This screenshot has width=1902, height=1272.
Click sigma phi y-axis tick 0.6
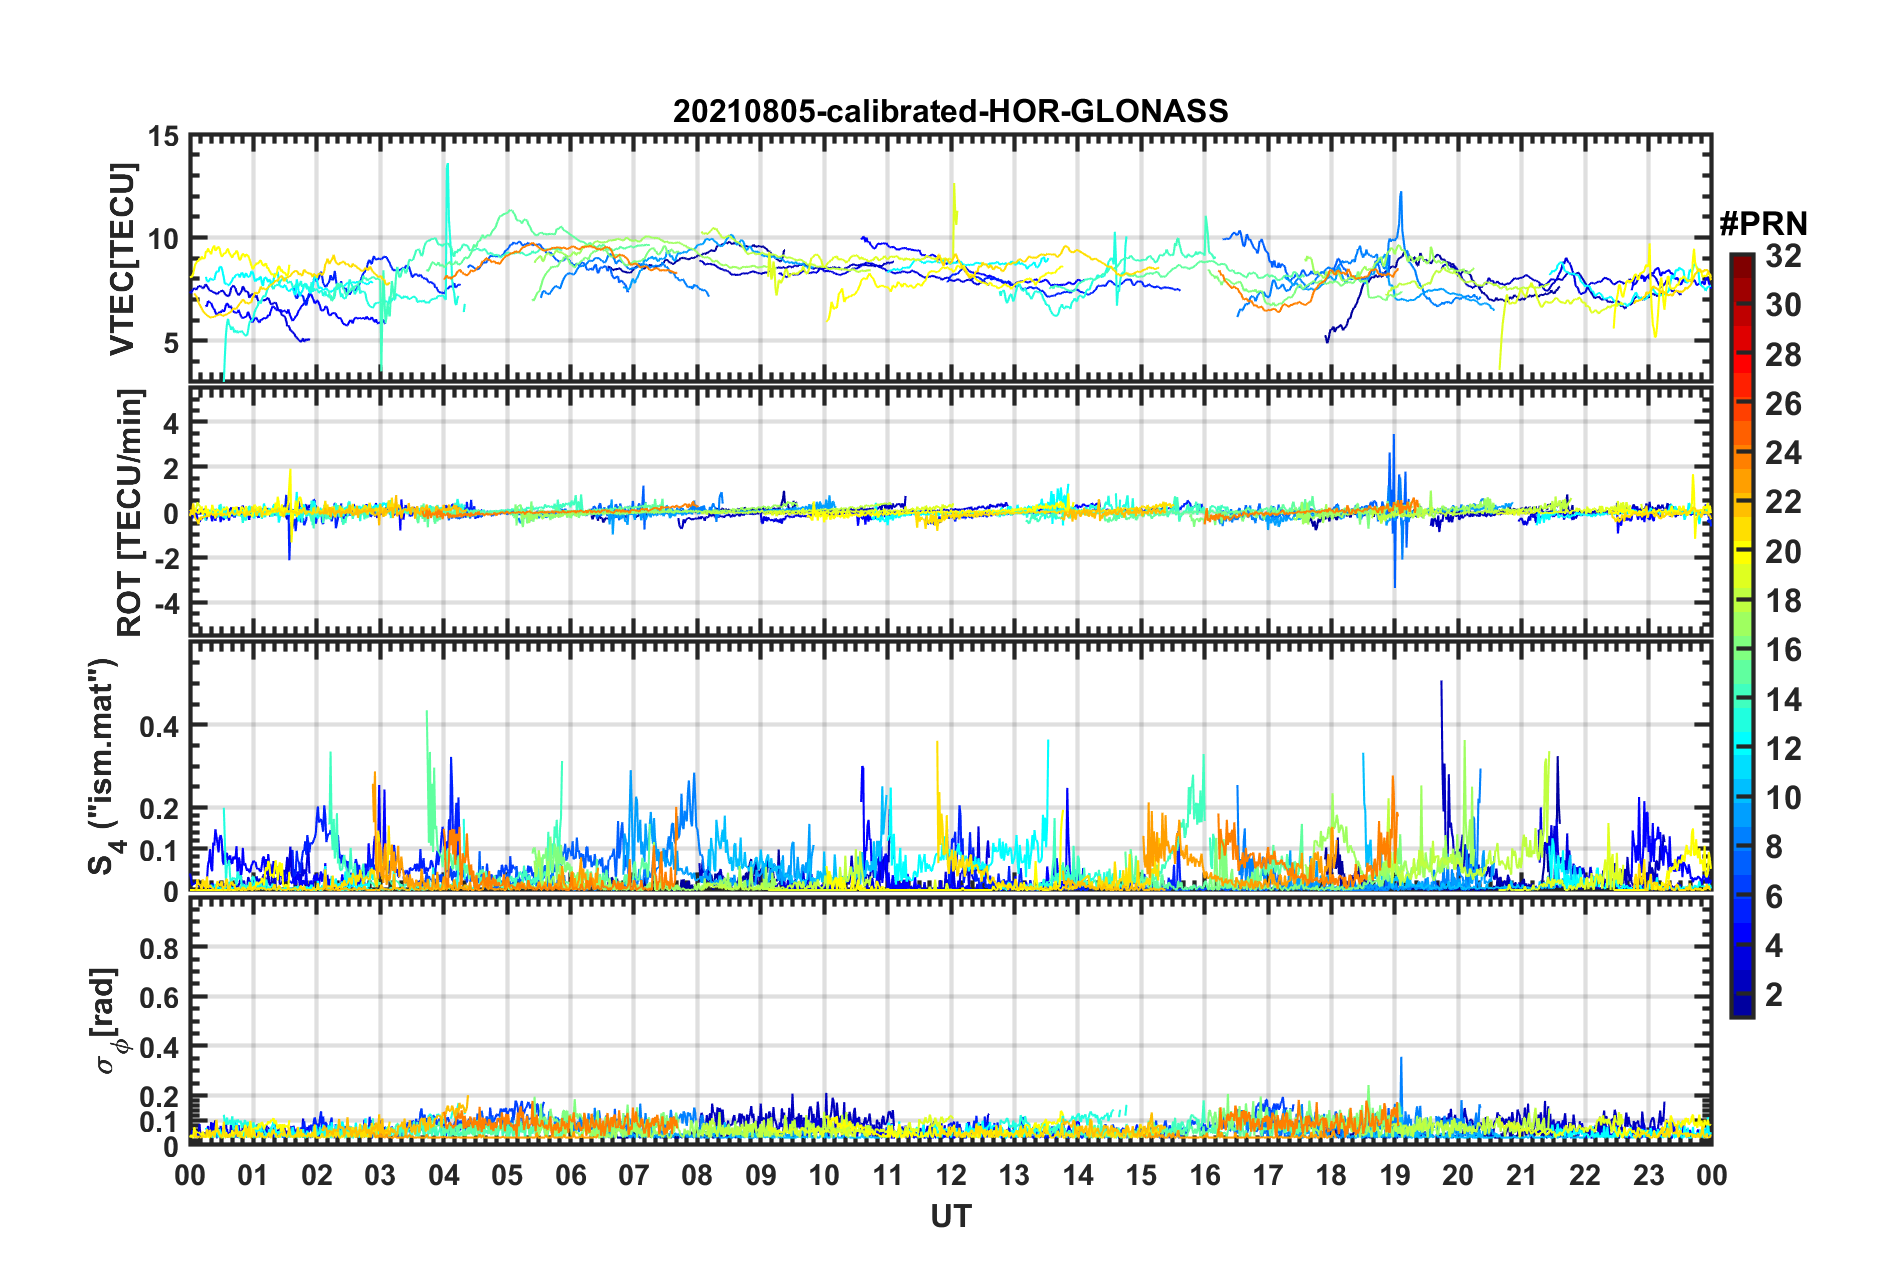pos(160,998)
